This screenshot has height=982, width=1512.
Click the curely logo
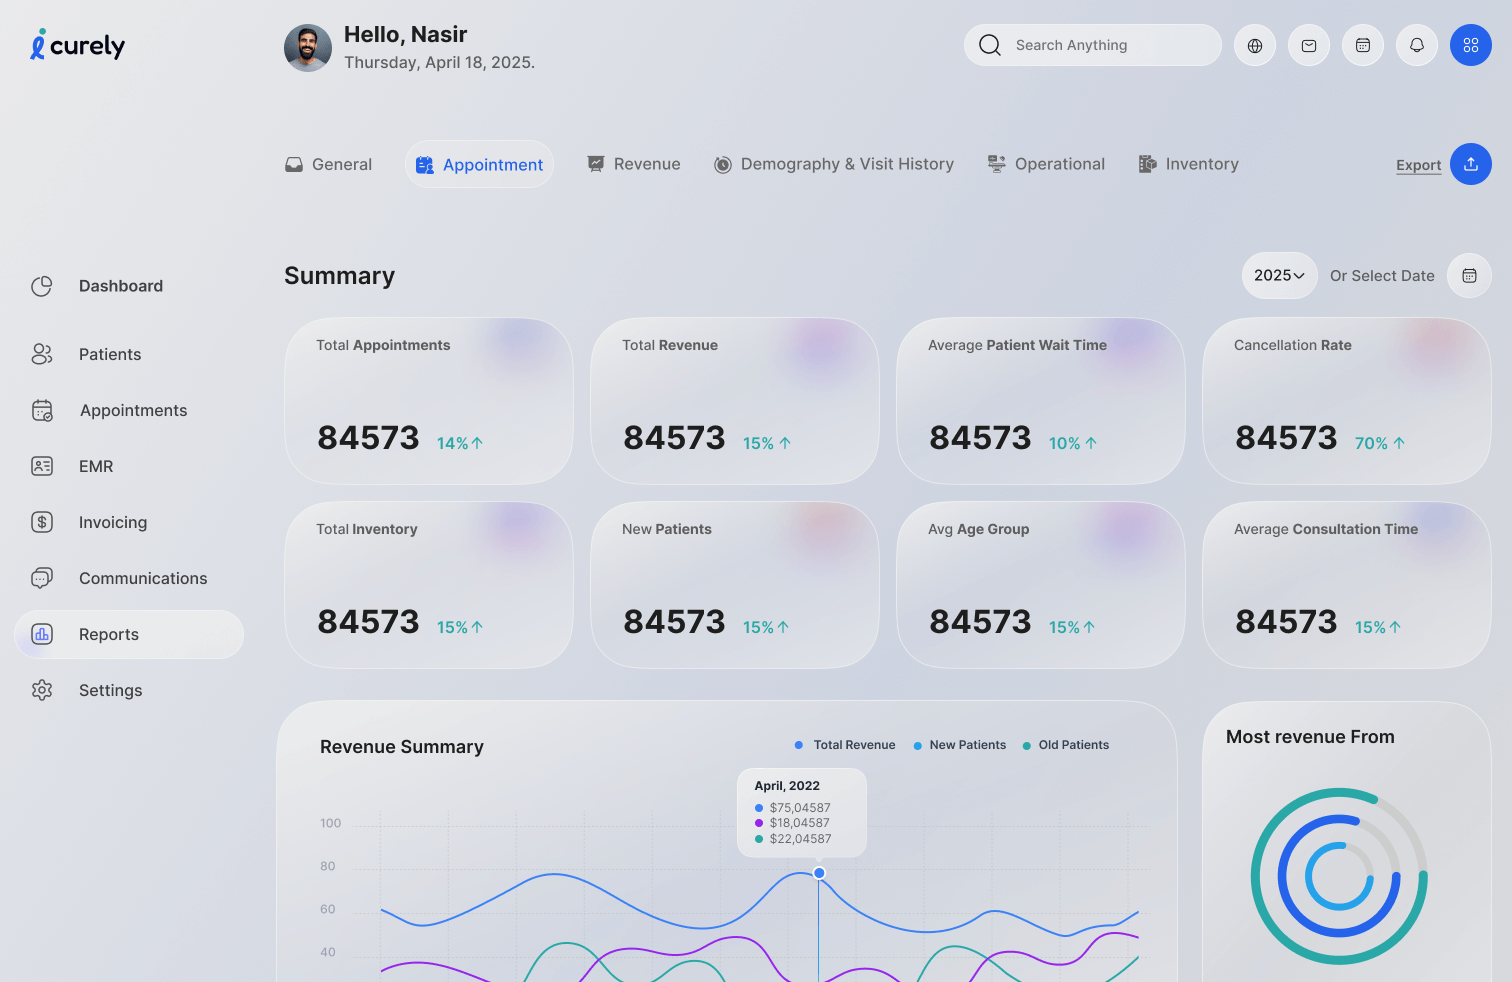click(x=78, y=45)
